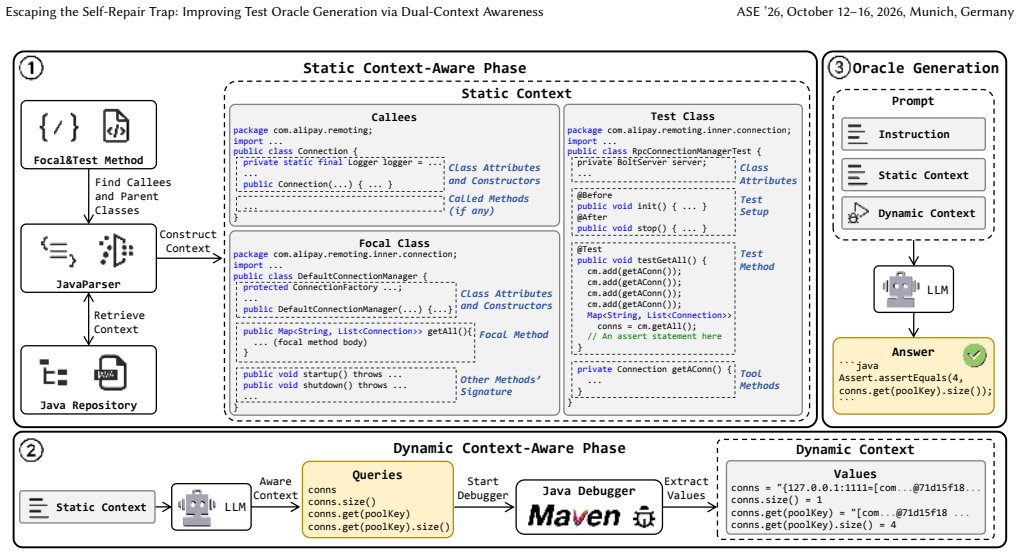The height and width of the screenshot is (555, 1021).
Task: Click 'private BoltServer server;' line
Action: pos(641,162)
